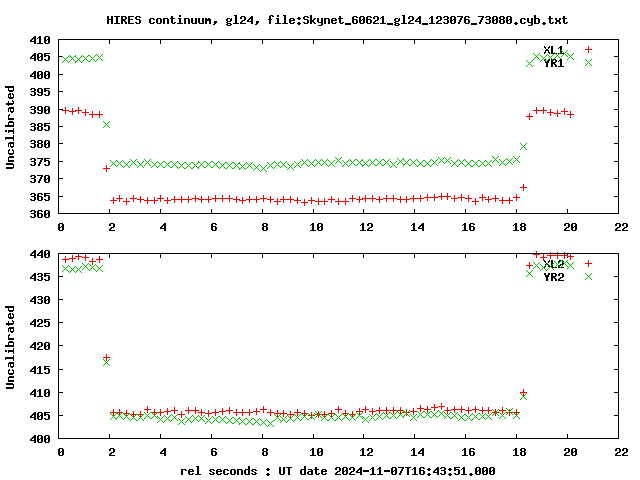Click the upper plot's Uncalibrated axis label
The width and height of the screenshot is (640, 480).
tap(10, 127)
